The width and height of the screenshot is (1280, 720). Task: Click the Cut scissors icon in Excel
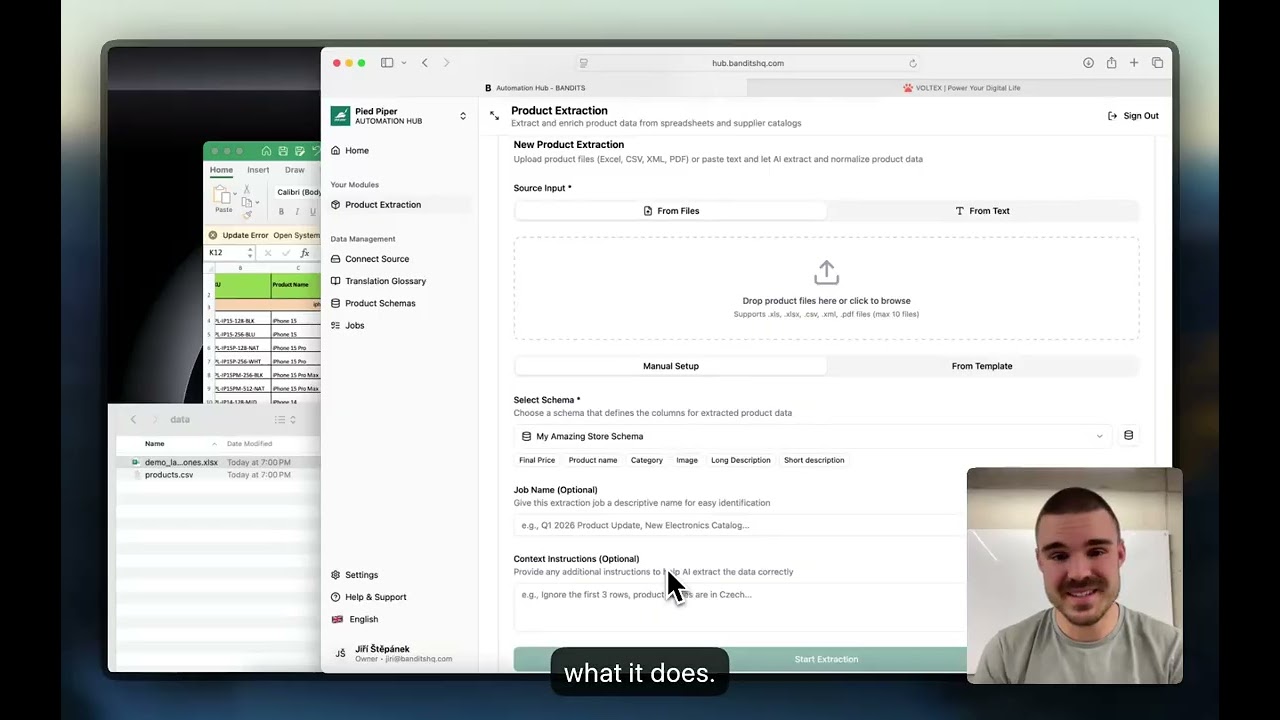[247, 189]
